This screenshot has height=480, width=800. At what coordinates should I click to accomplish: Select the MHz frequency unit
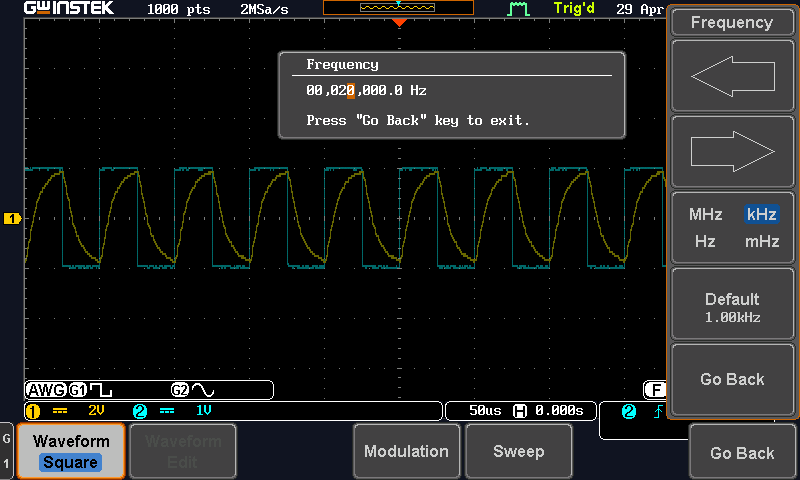click(x=705, y=215)
